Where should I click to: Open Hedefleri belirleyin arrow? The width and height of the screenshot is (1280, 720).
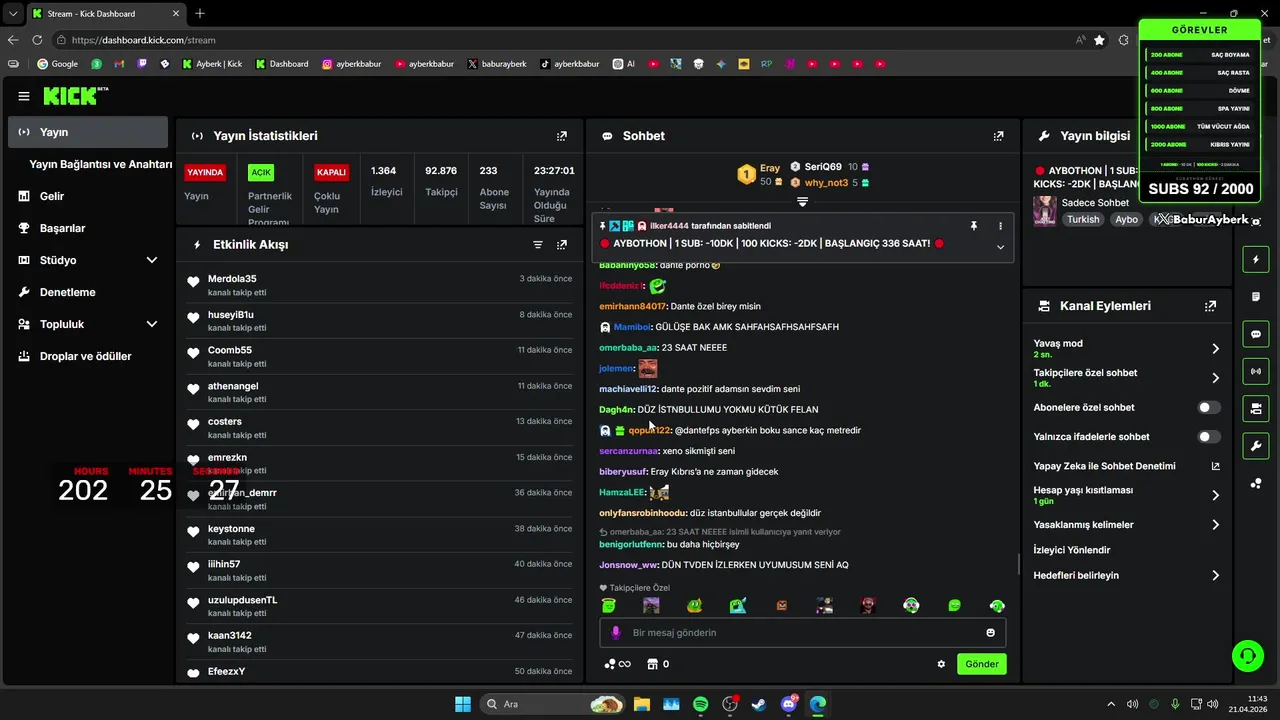coord(1215,576)
